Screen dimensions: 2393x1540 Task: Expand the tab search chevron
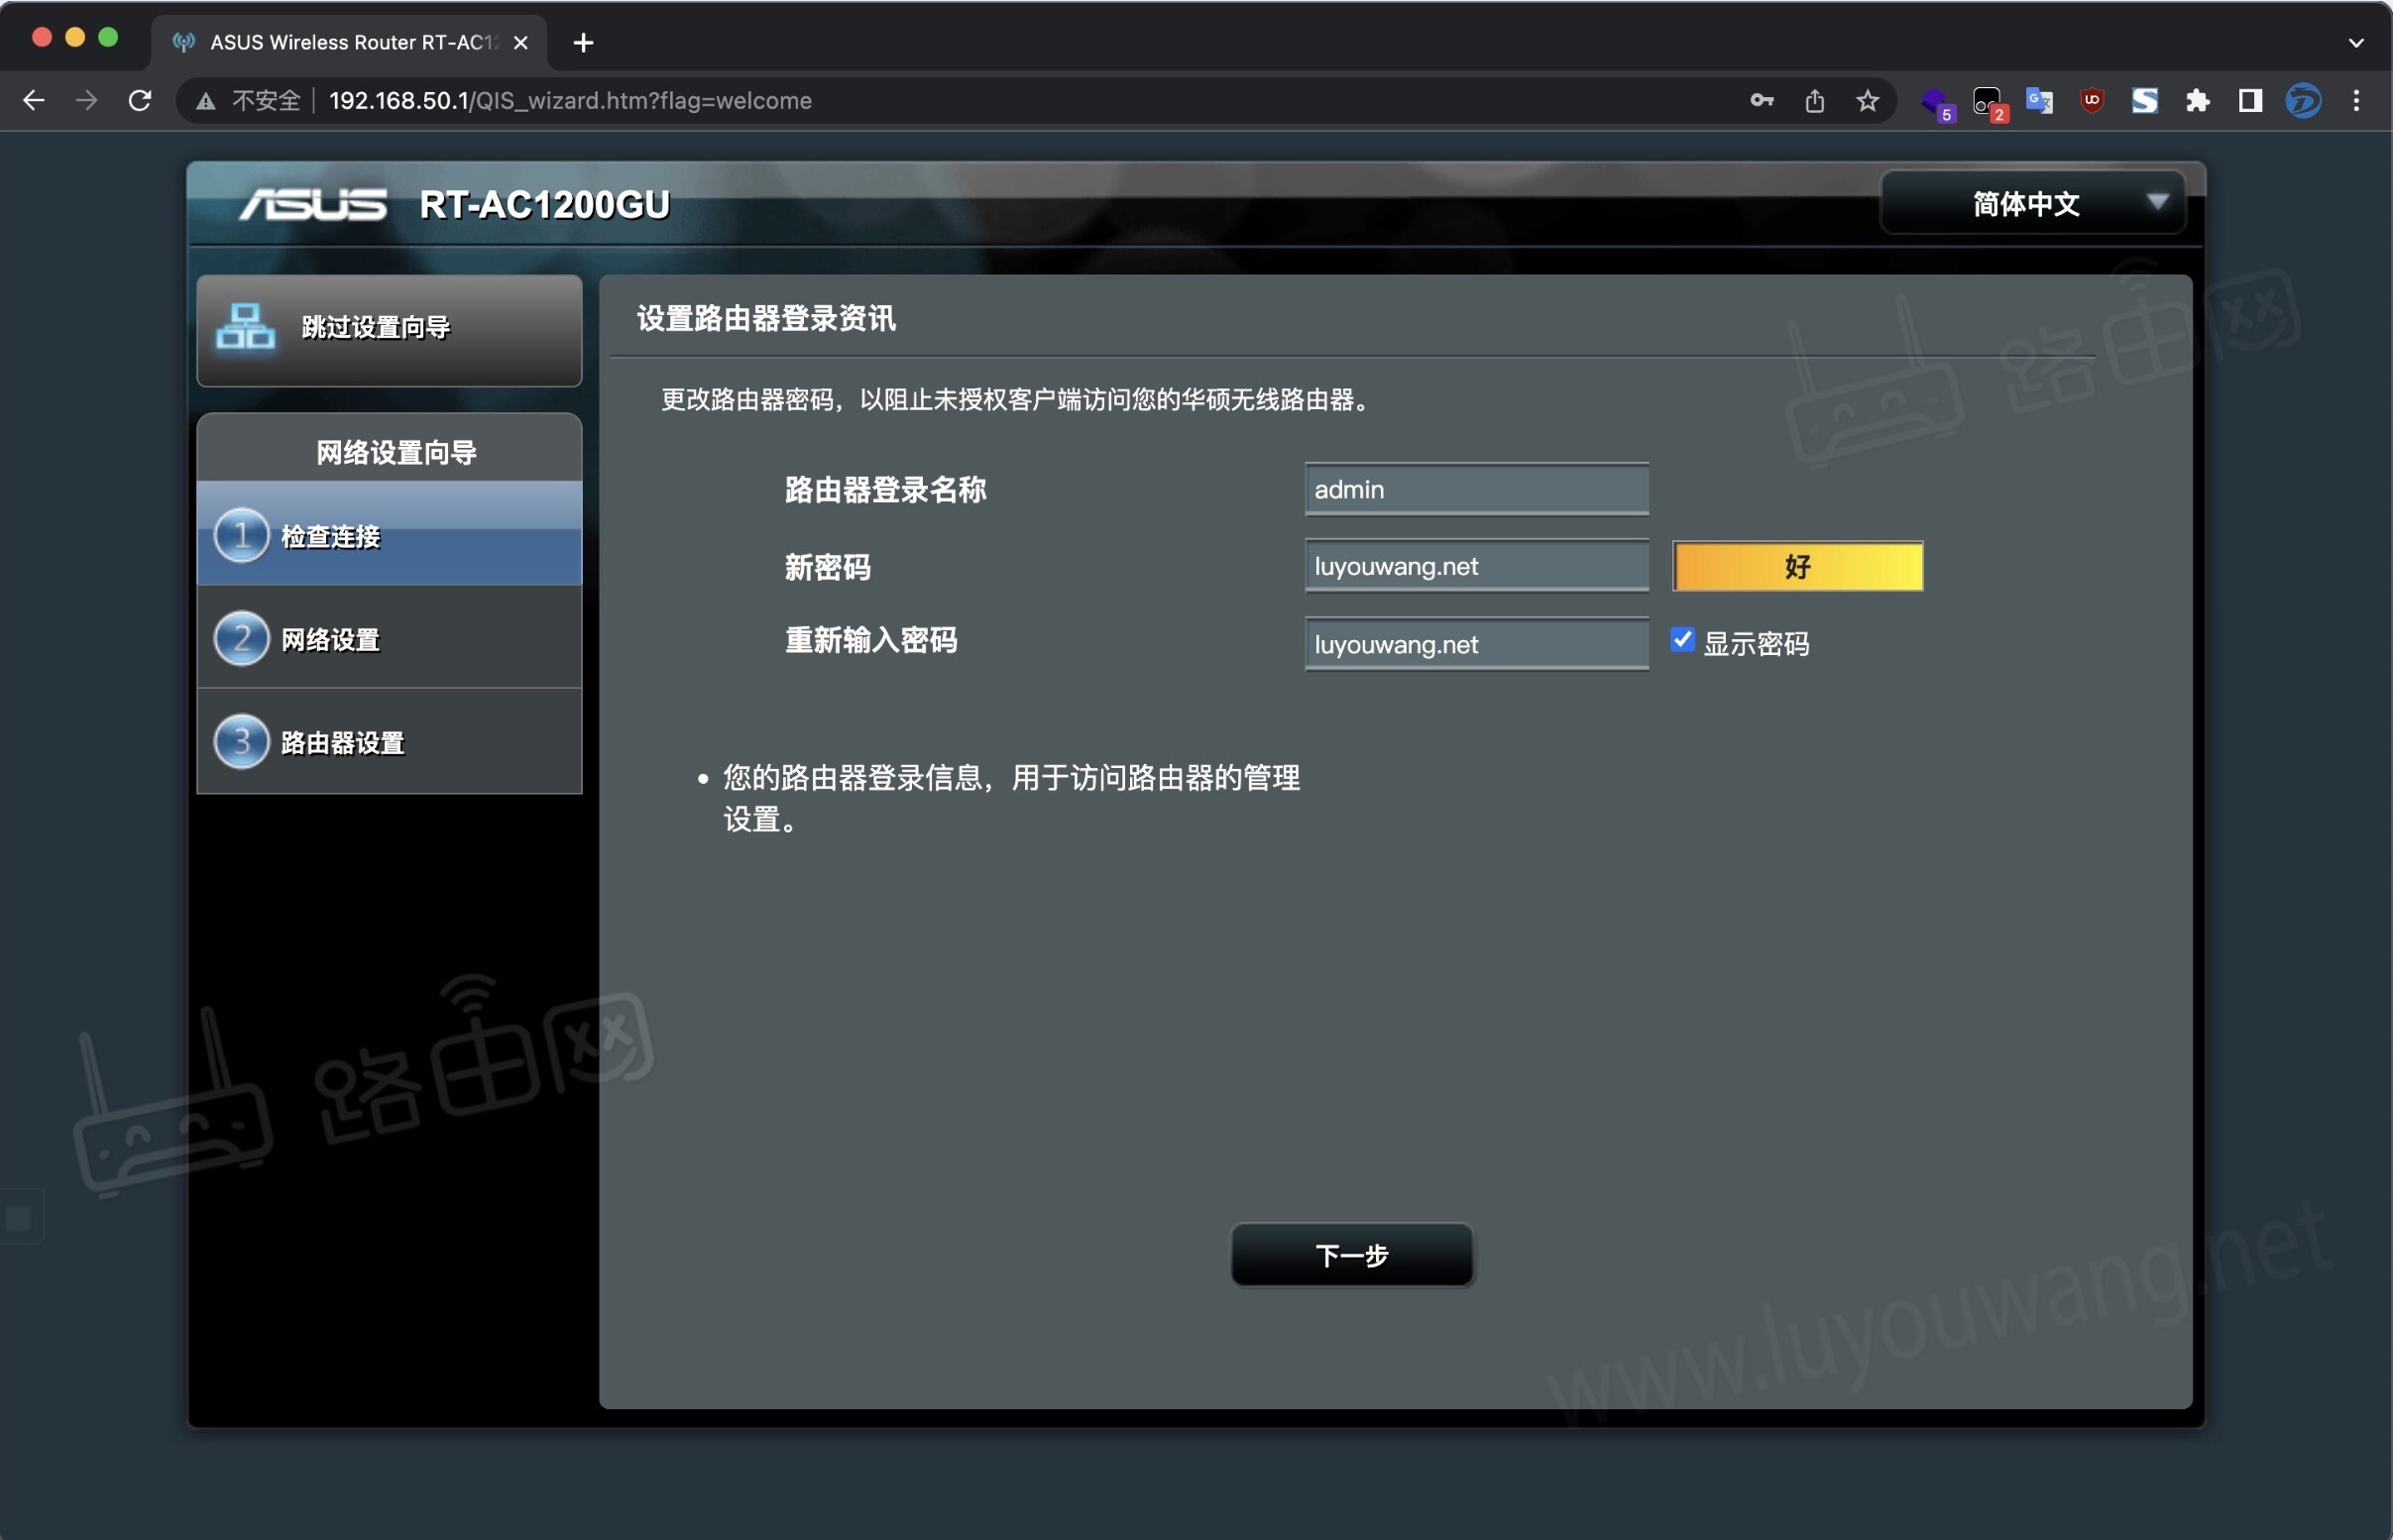[2355, 43]
